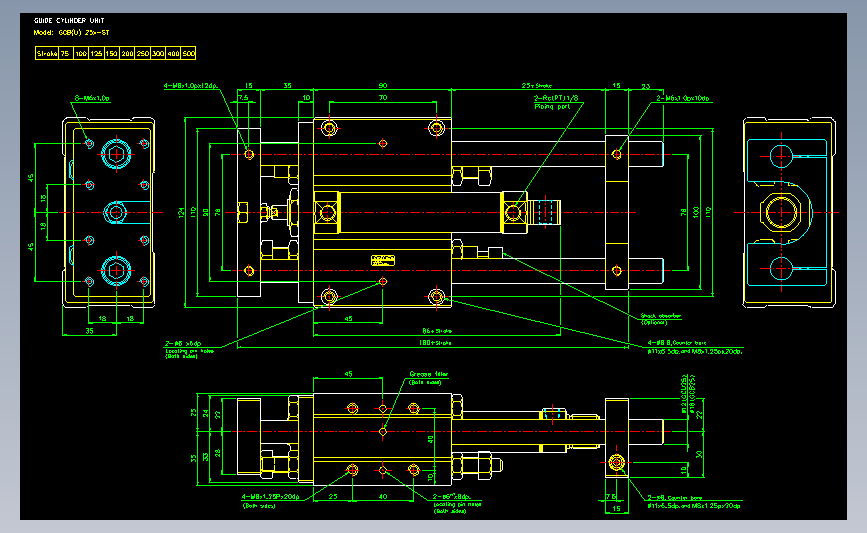867x533 pixels.
Task: Click the 'Model: GCB(U) 25x-ST' label
Action: (71, 33)
